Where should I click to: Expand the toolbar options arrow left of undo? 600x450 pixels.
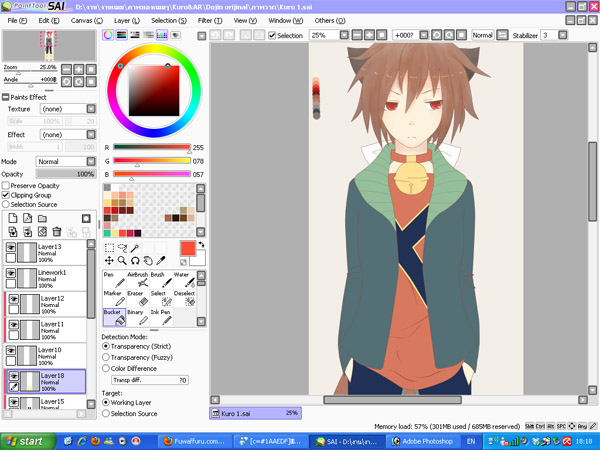tap(202, 36)
